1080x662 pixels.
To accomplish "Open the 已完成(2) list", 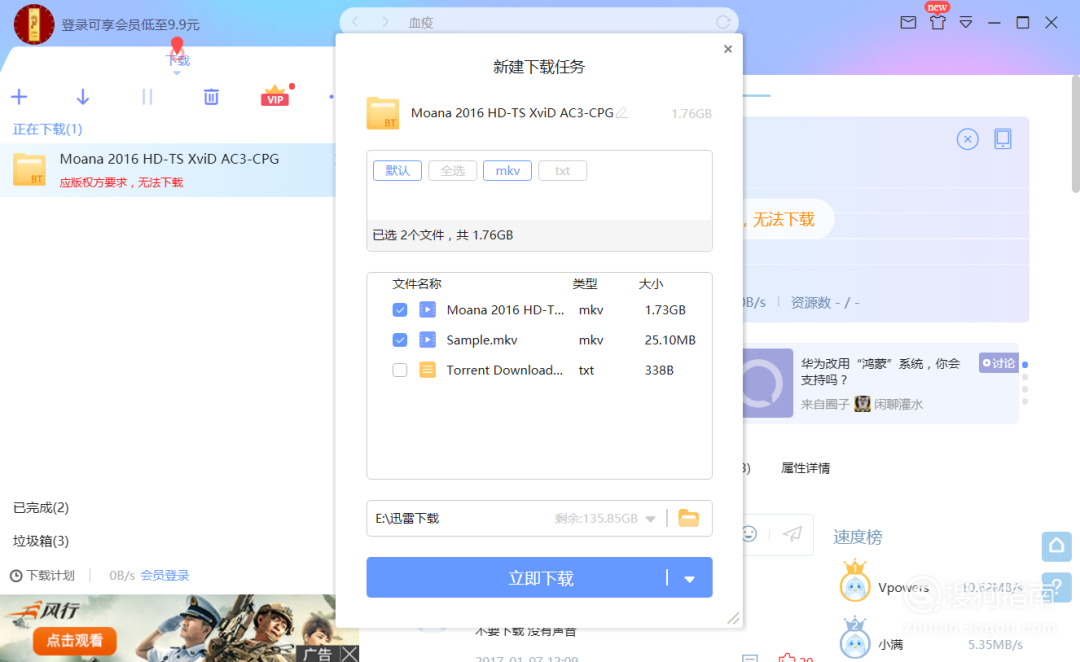I will pyautogui.click(x=41, y=508).
